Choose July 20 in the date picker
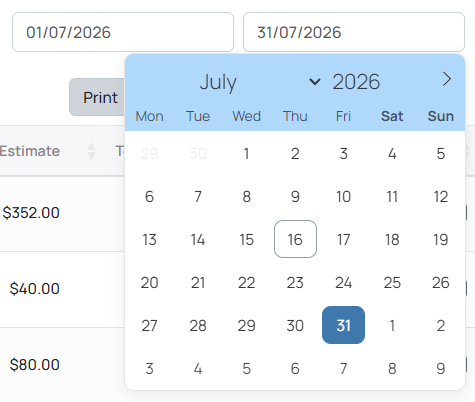The height and width of the screenshot is (402, 475). click(149, 283)
